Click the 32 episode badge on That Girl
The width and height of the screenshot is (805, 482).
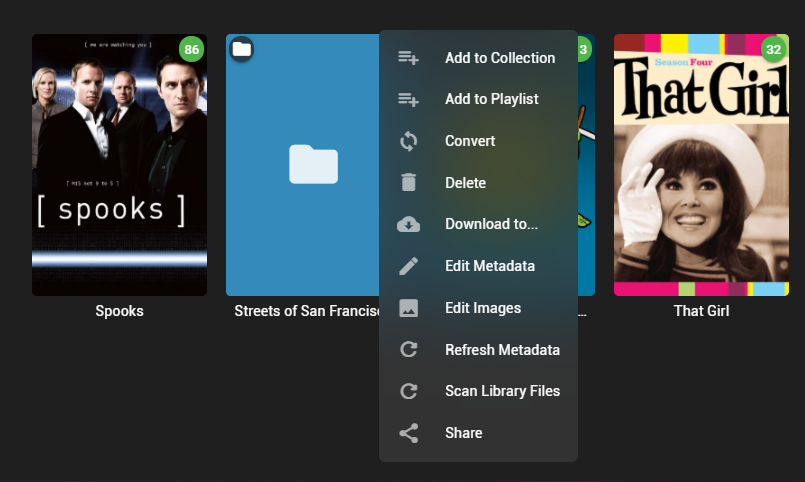773,49
